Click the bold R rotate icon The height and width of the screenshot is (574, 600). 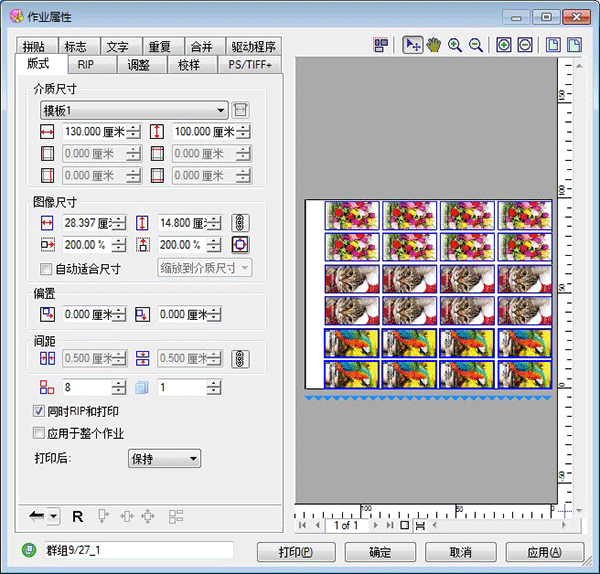78,516
